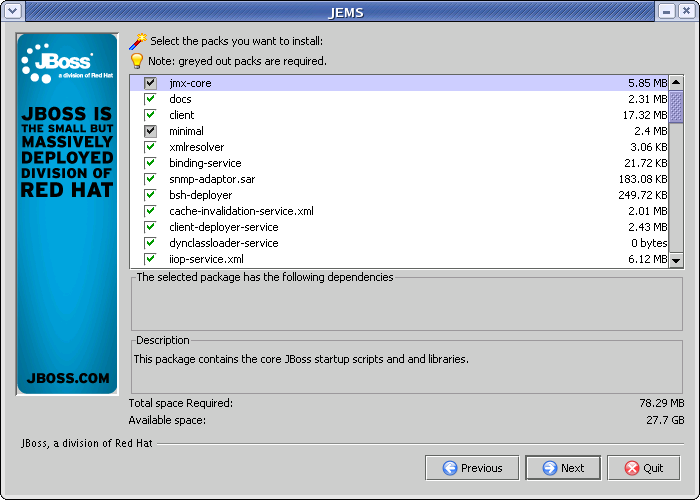Toggle the minimal pack checkbox
Screen dimensions: 700x500
150,131
